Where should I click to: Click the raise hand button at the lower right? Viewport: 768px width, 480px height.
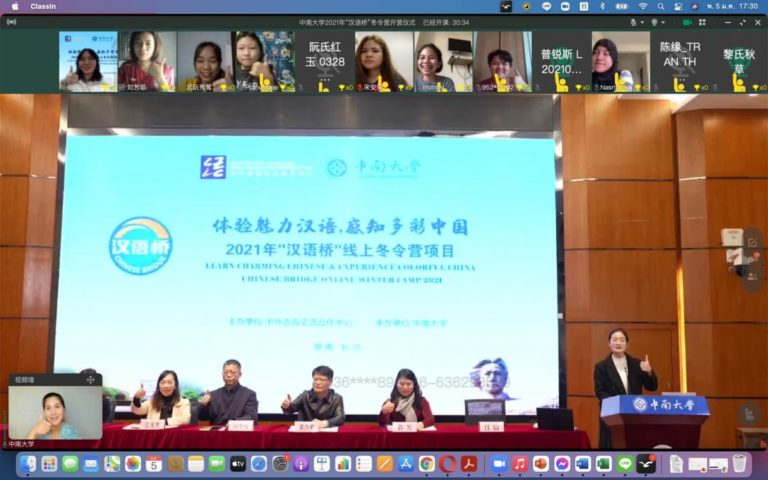[749, 414]
